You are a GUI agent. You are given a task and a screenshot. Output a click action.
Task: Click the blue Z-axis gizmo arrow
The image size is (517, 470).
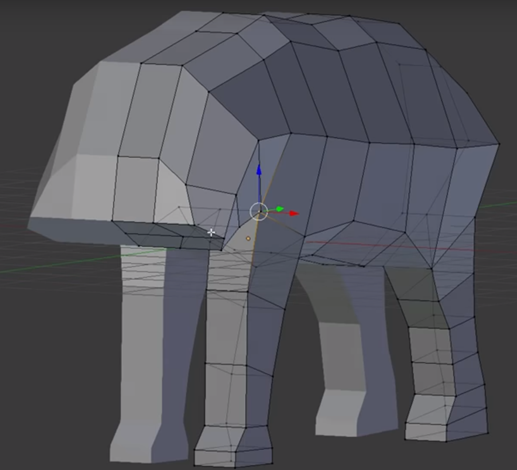click(x=259, y=170)
